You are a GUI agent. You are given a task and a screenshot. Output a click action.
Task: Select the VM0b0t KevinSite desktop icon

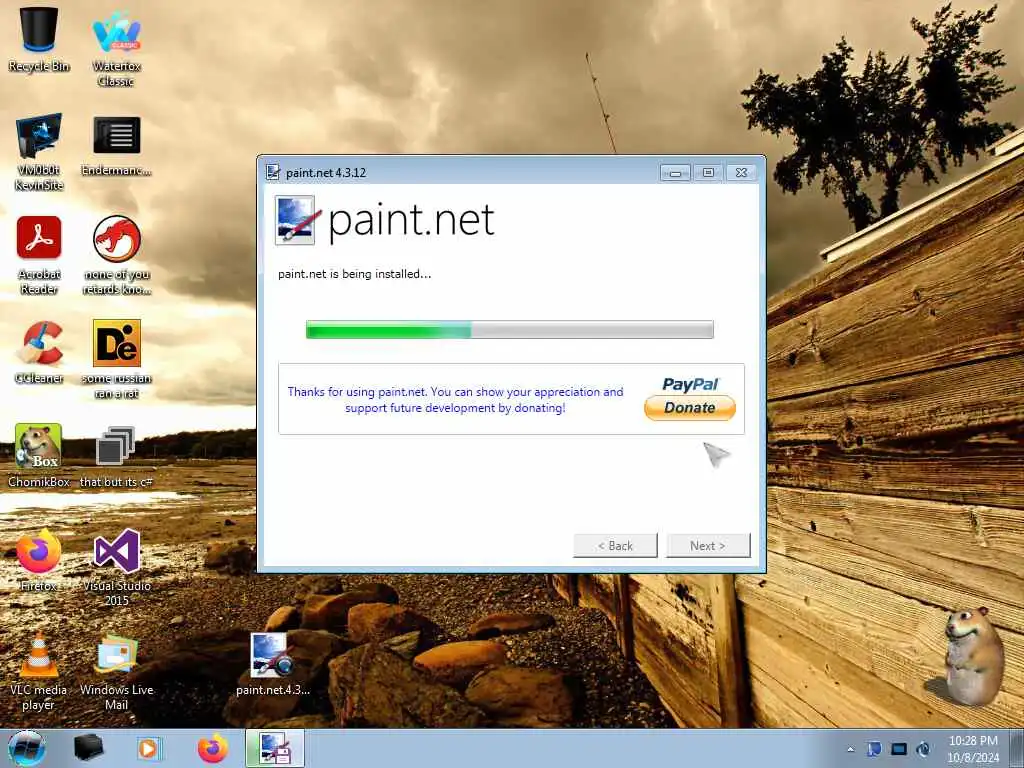click(x=39, y=150)
